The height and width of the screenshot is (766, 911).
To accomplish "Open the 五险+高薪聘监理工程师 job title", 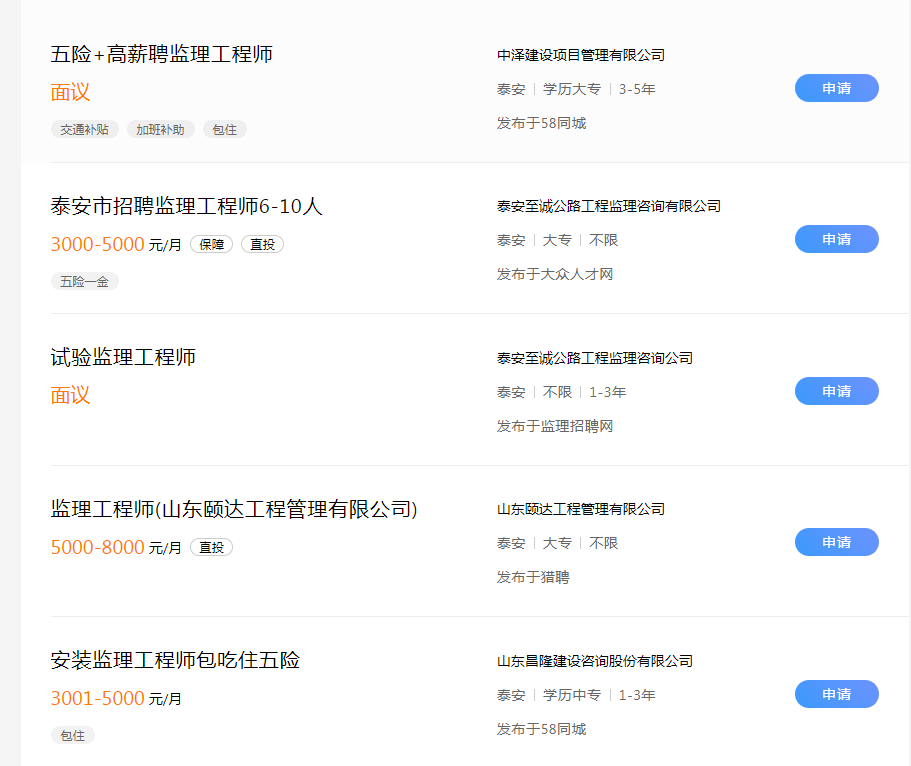I will pyautogui.click(x=162, y=54).
